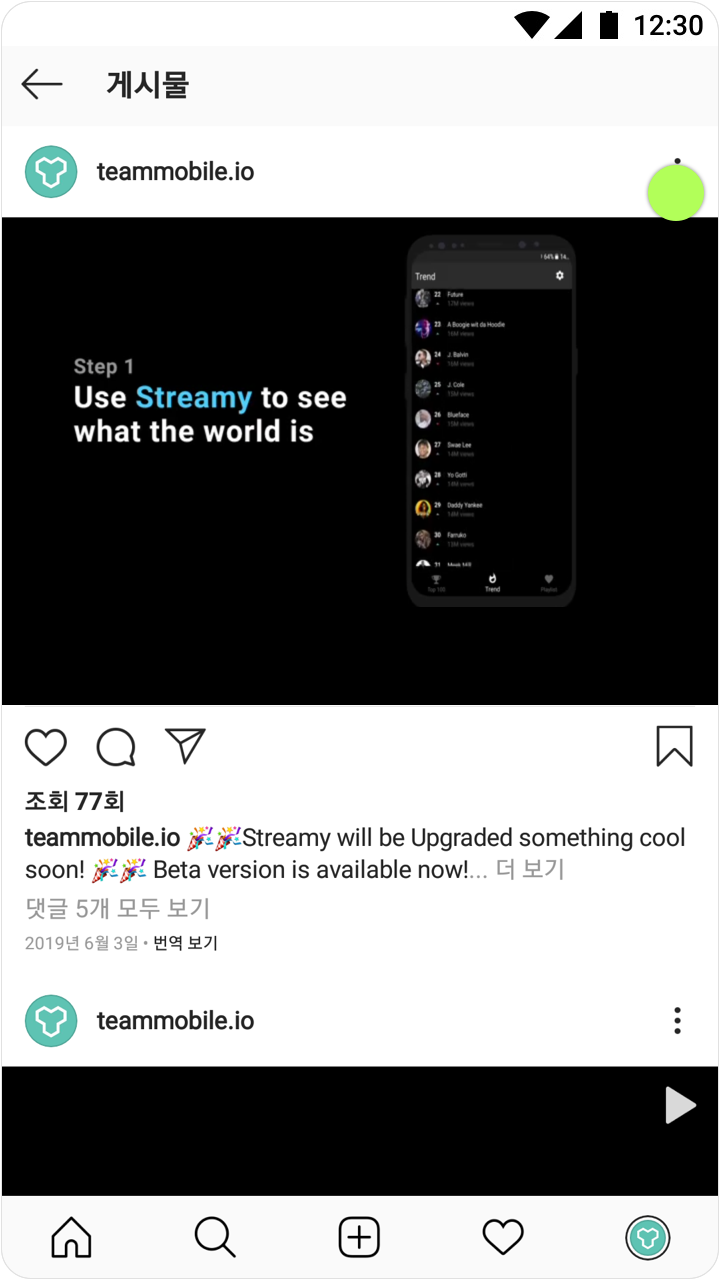Expand caption with 더 보기
The image size is (720, 1280).
click(x=530, y=870)
